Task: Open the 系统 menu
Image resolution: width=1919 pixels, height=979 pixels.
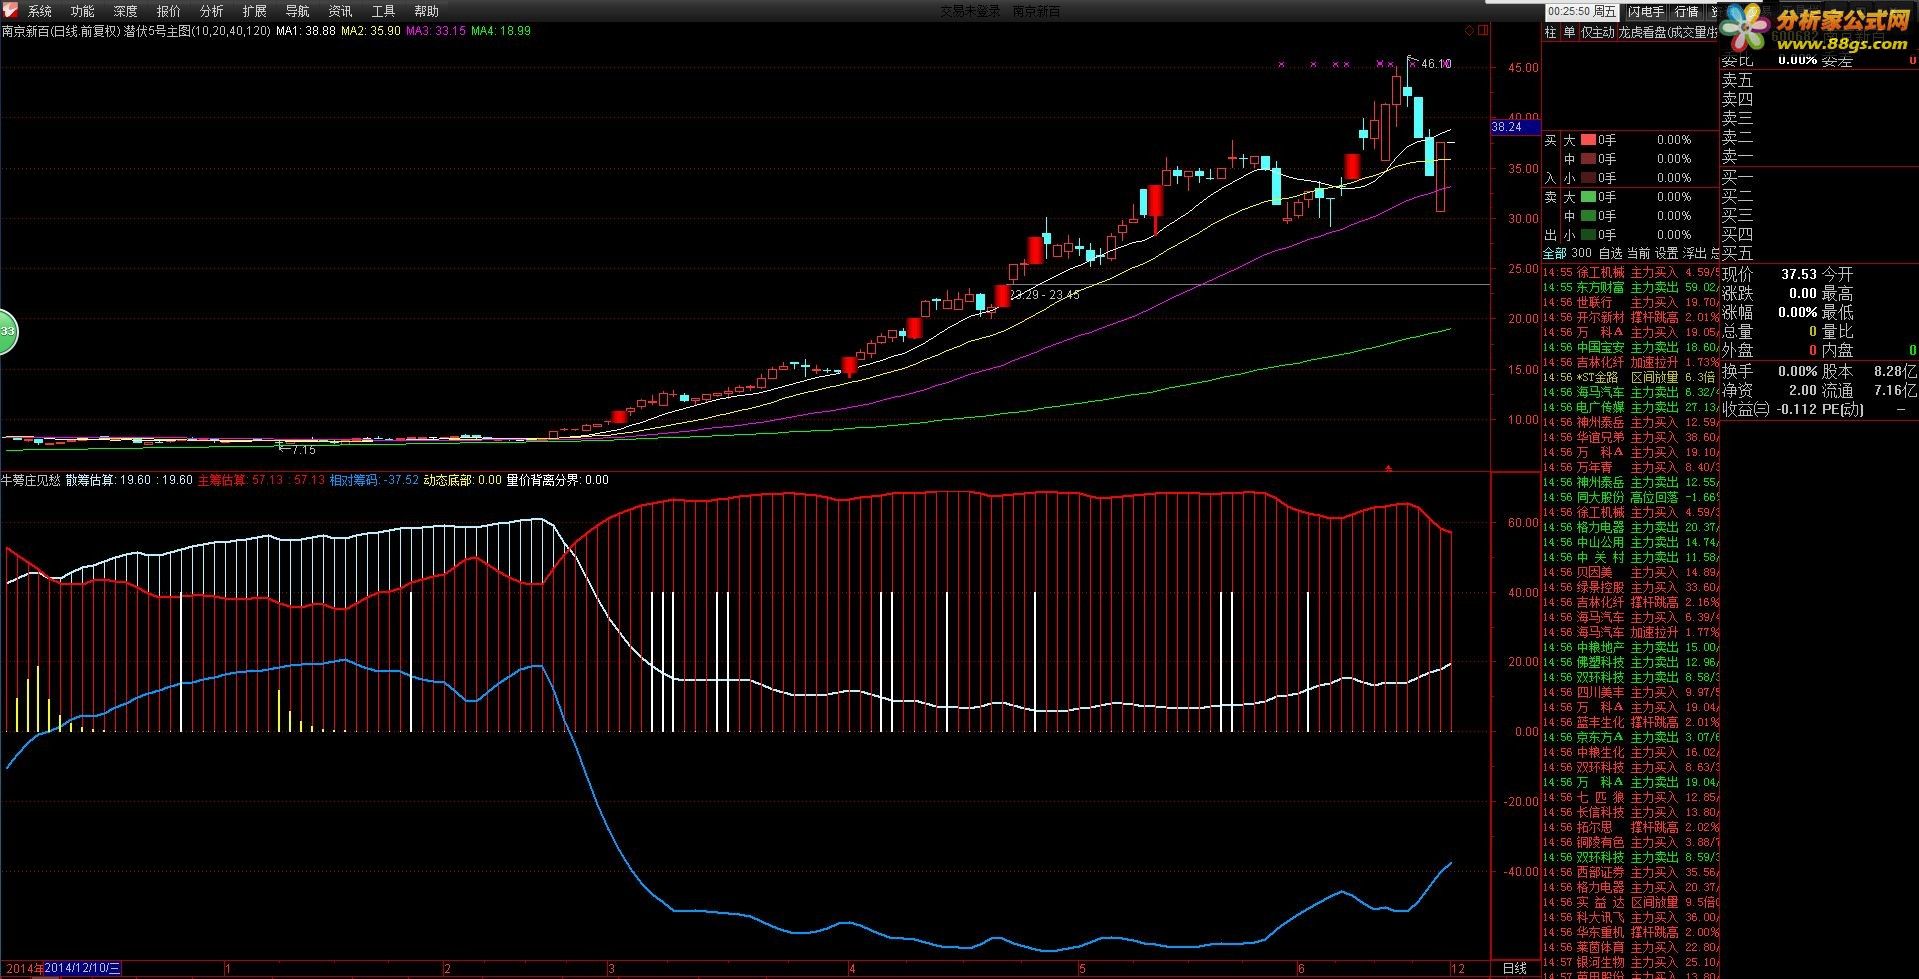Action: coord(40,11)
